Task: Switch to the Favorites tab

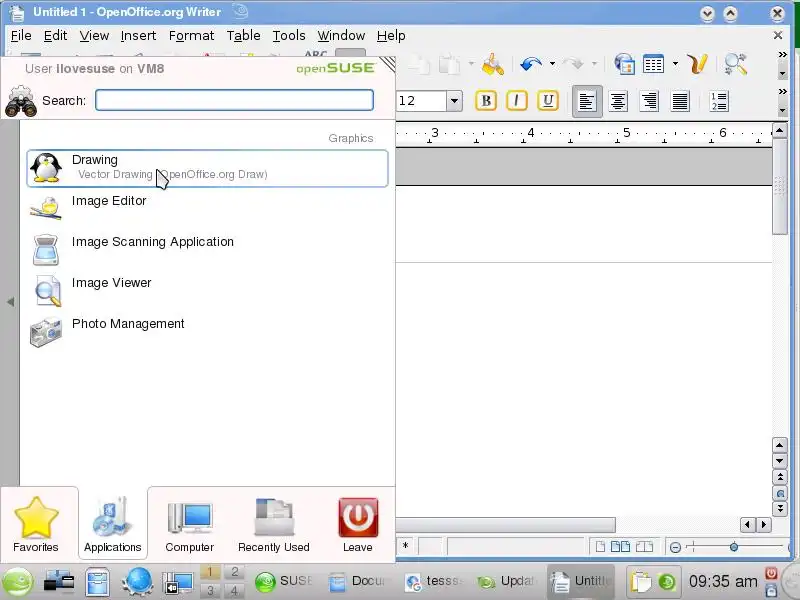Action: 36,524
